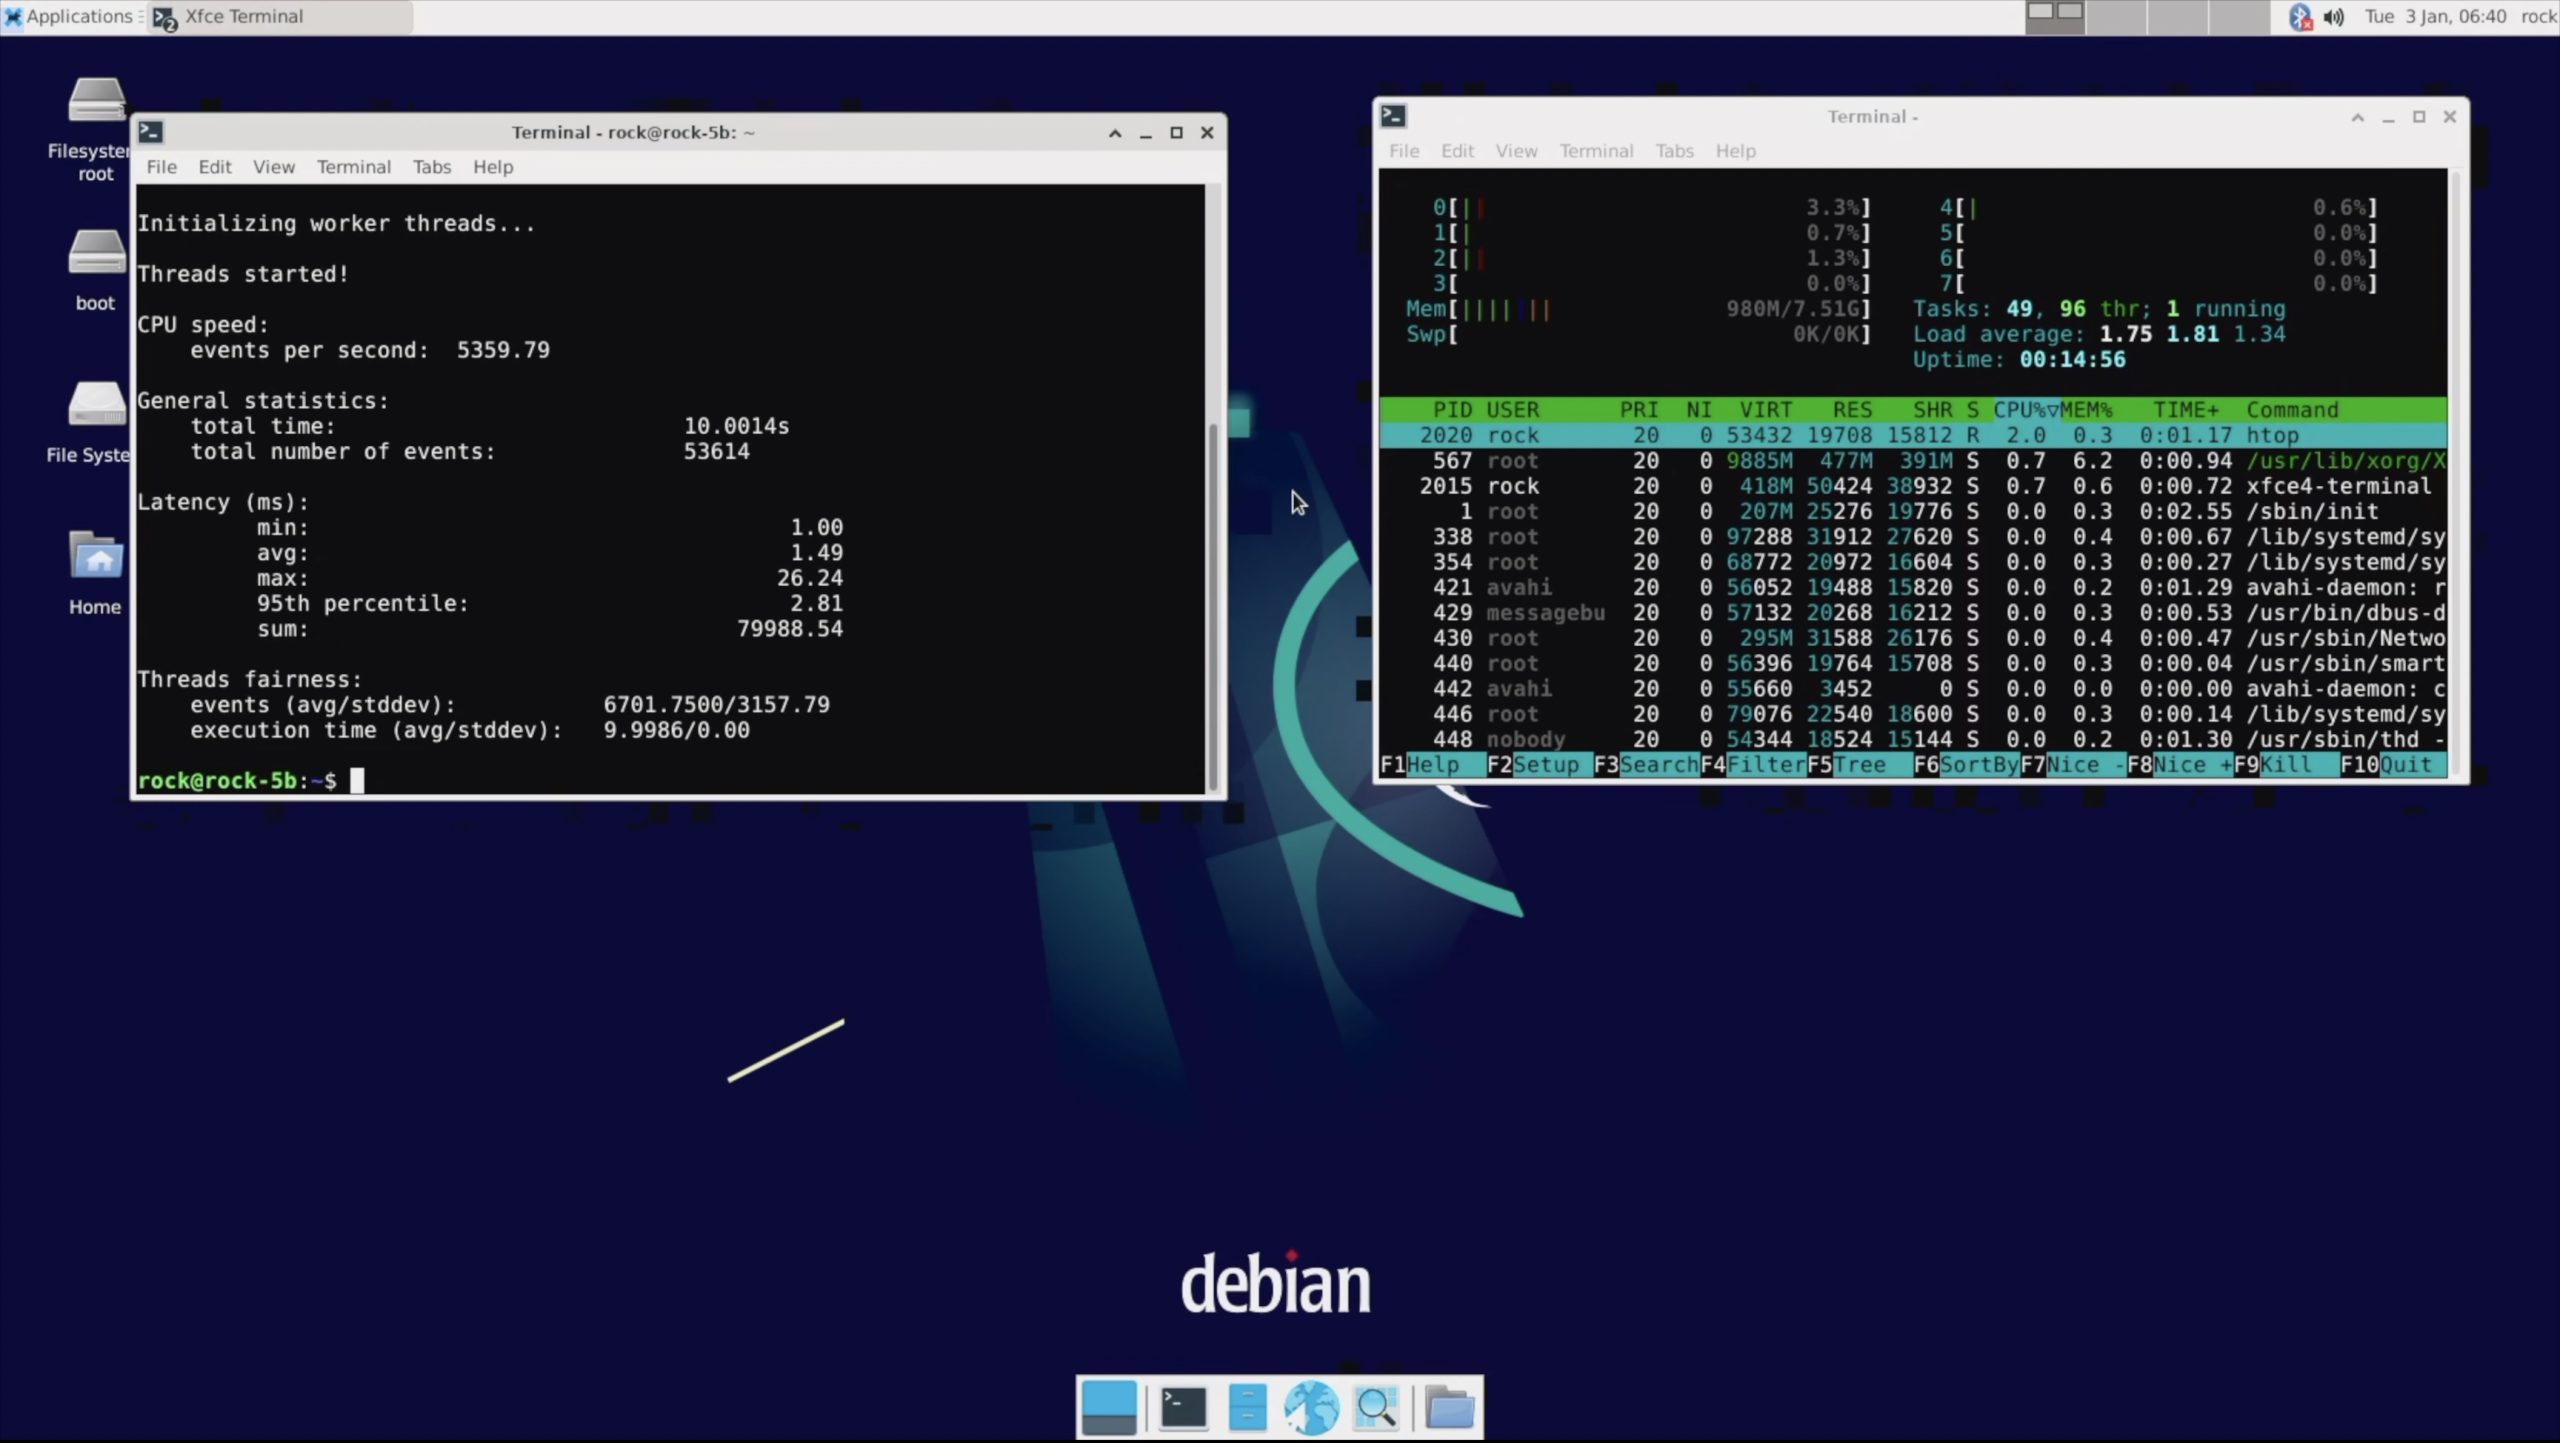Open the web browser globe icon
The height and width of the screenshot is (1443, 2560).
point(1311,1407)
